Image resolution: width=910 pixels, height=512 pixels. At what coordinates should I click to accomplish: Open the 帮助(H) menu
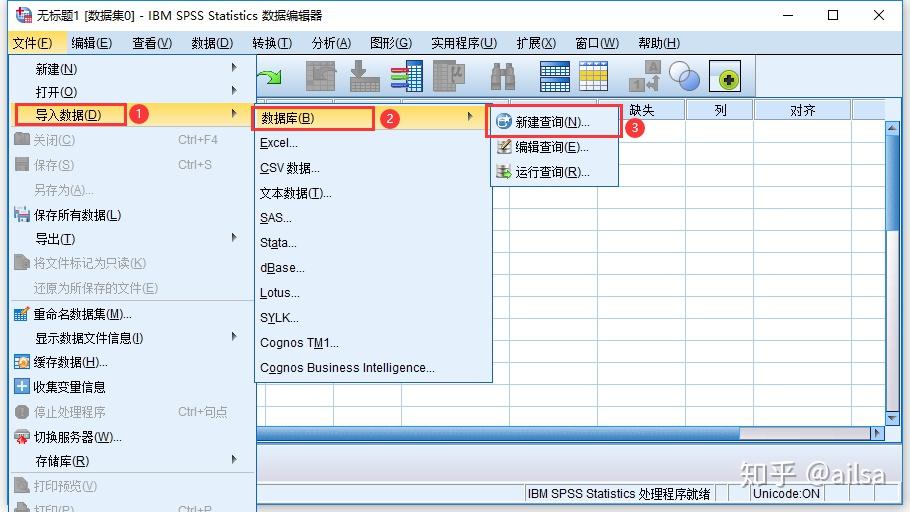[659, 43]
